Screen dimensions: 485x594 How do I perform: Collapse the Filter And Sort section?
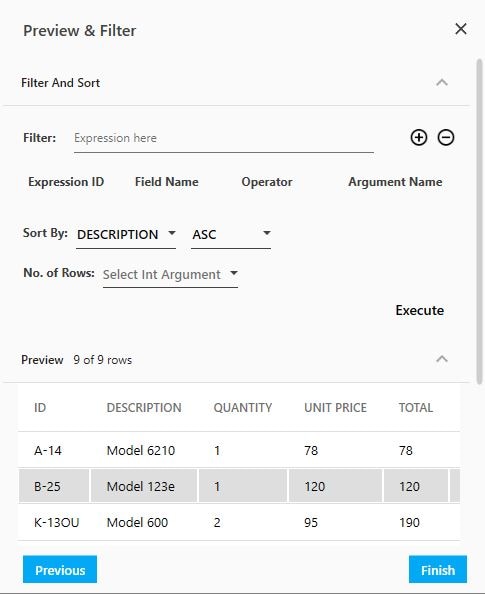tap(442, 82)
